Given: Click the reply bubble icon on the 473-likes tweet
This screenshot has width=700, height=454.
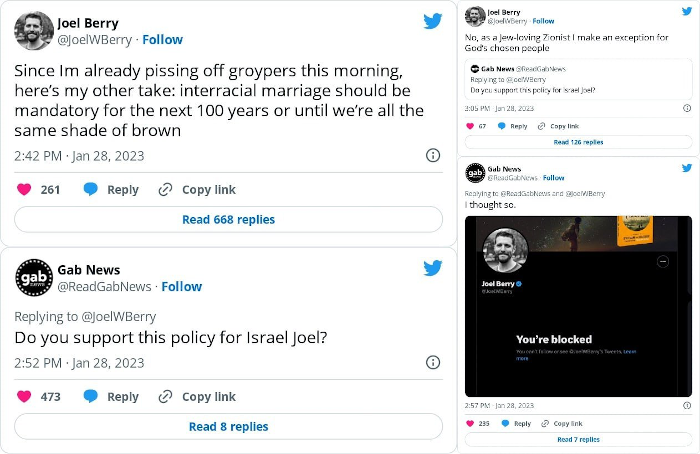Looking at the screenshot, I should click(x=91, y=396).
